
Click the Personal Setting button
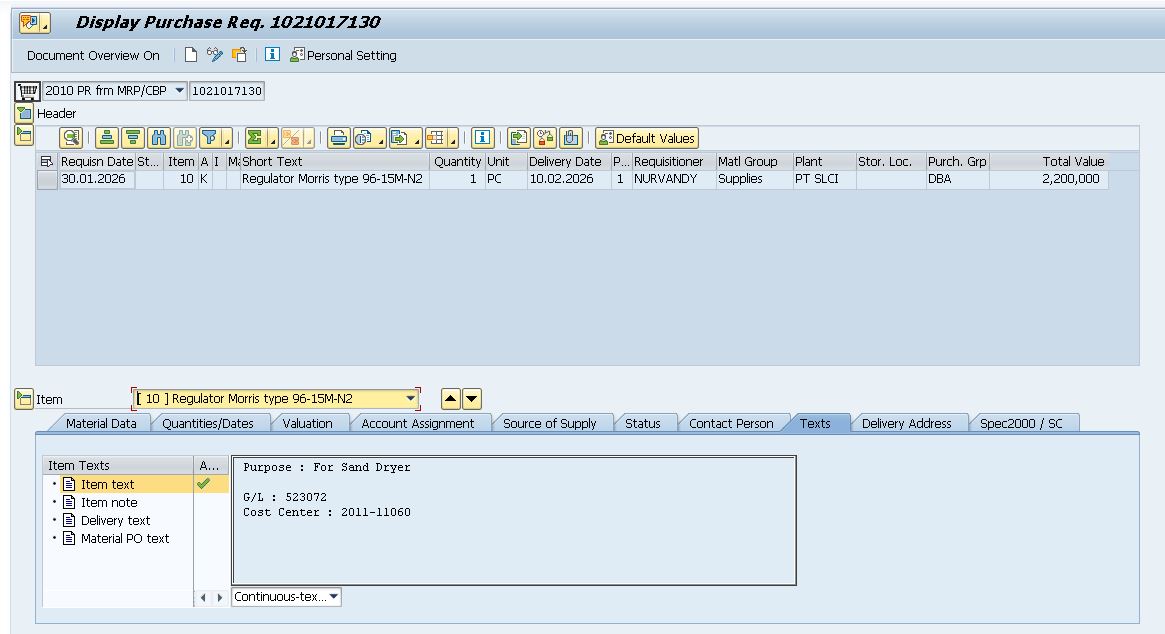[343, 55]
